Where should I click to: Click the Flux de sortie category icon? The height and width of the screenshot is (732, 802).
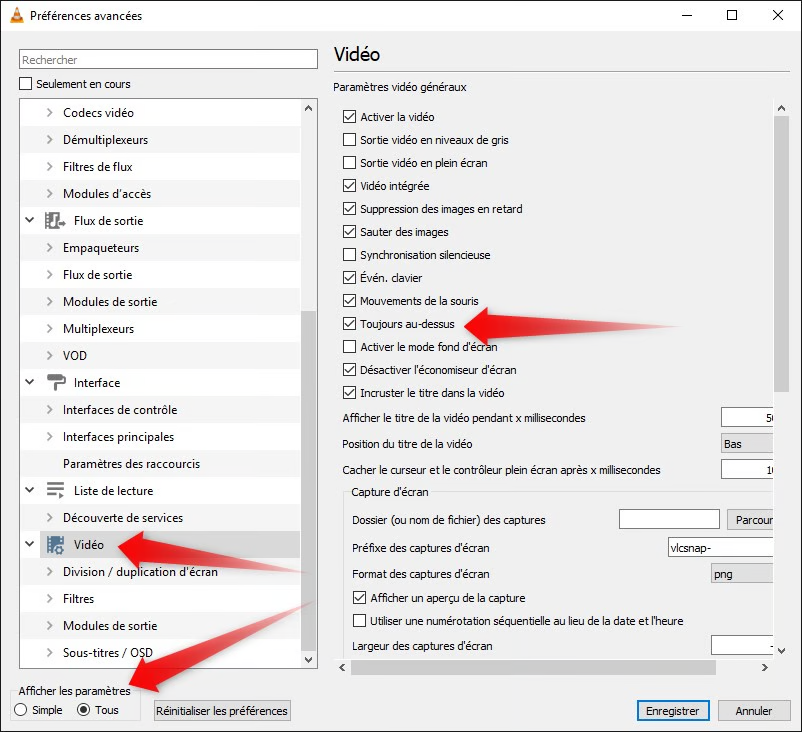click(56, 221)
